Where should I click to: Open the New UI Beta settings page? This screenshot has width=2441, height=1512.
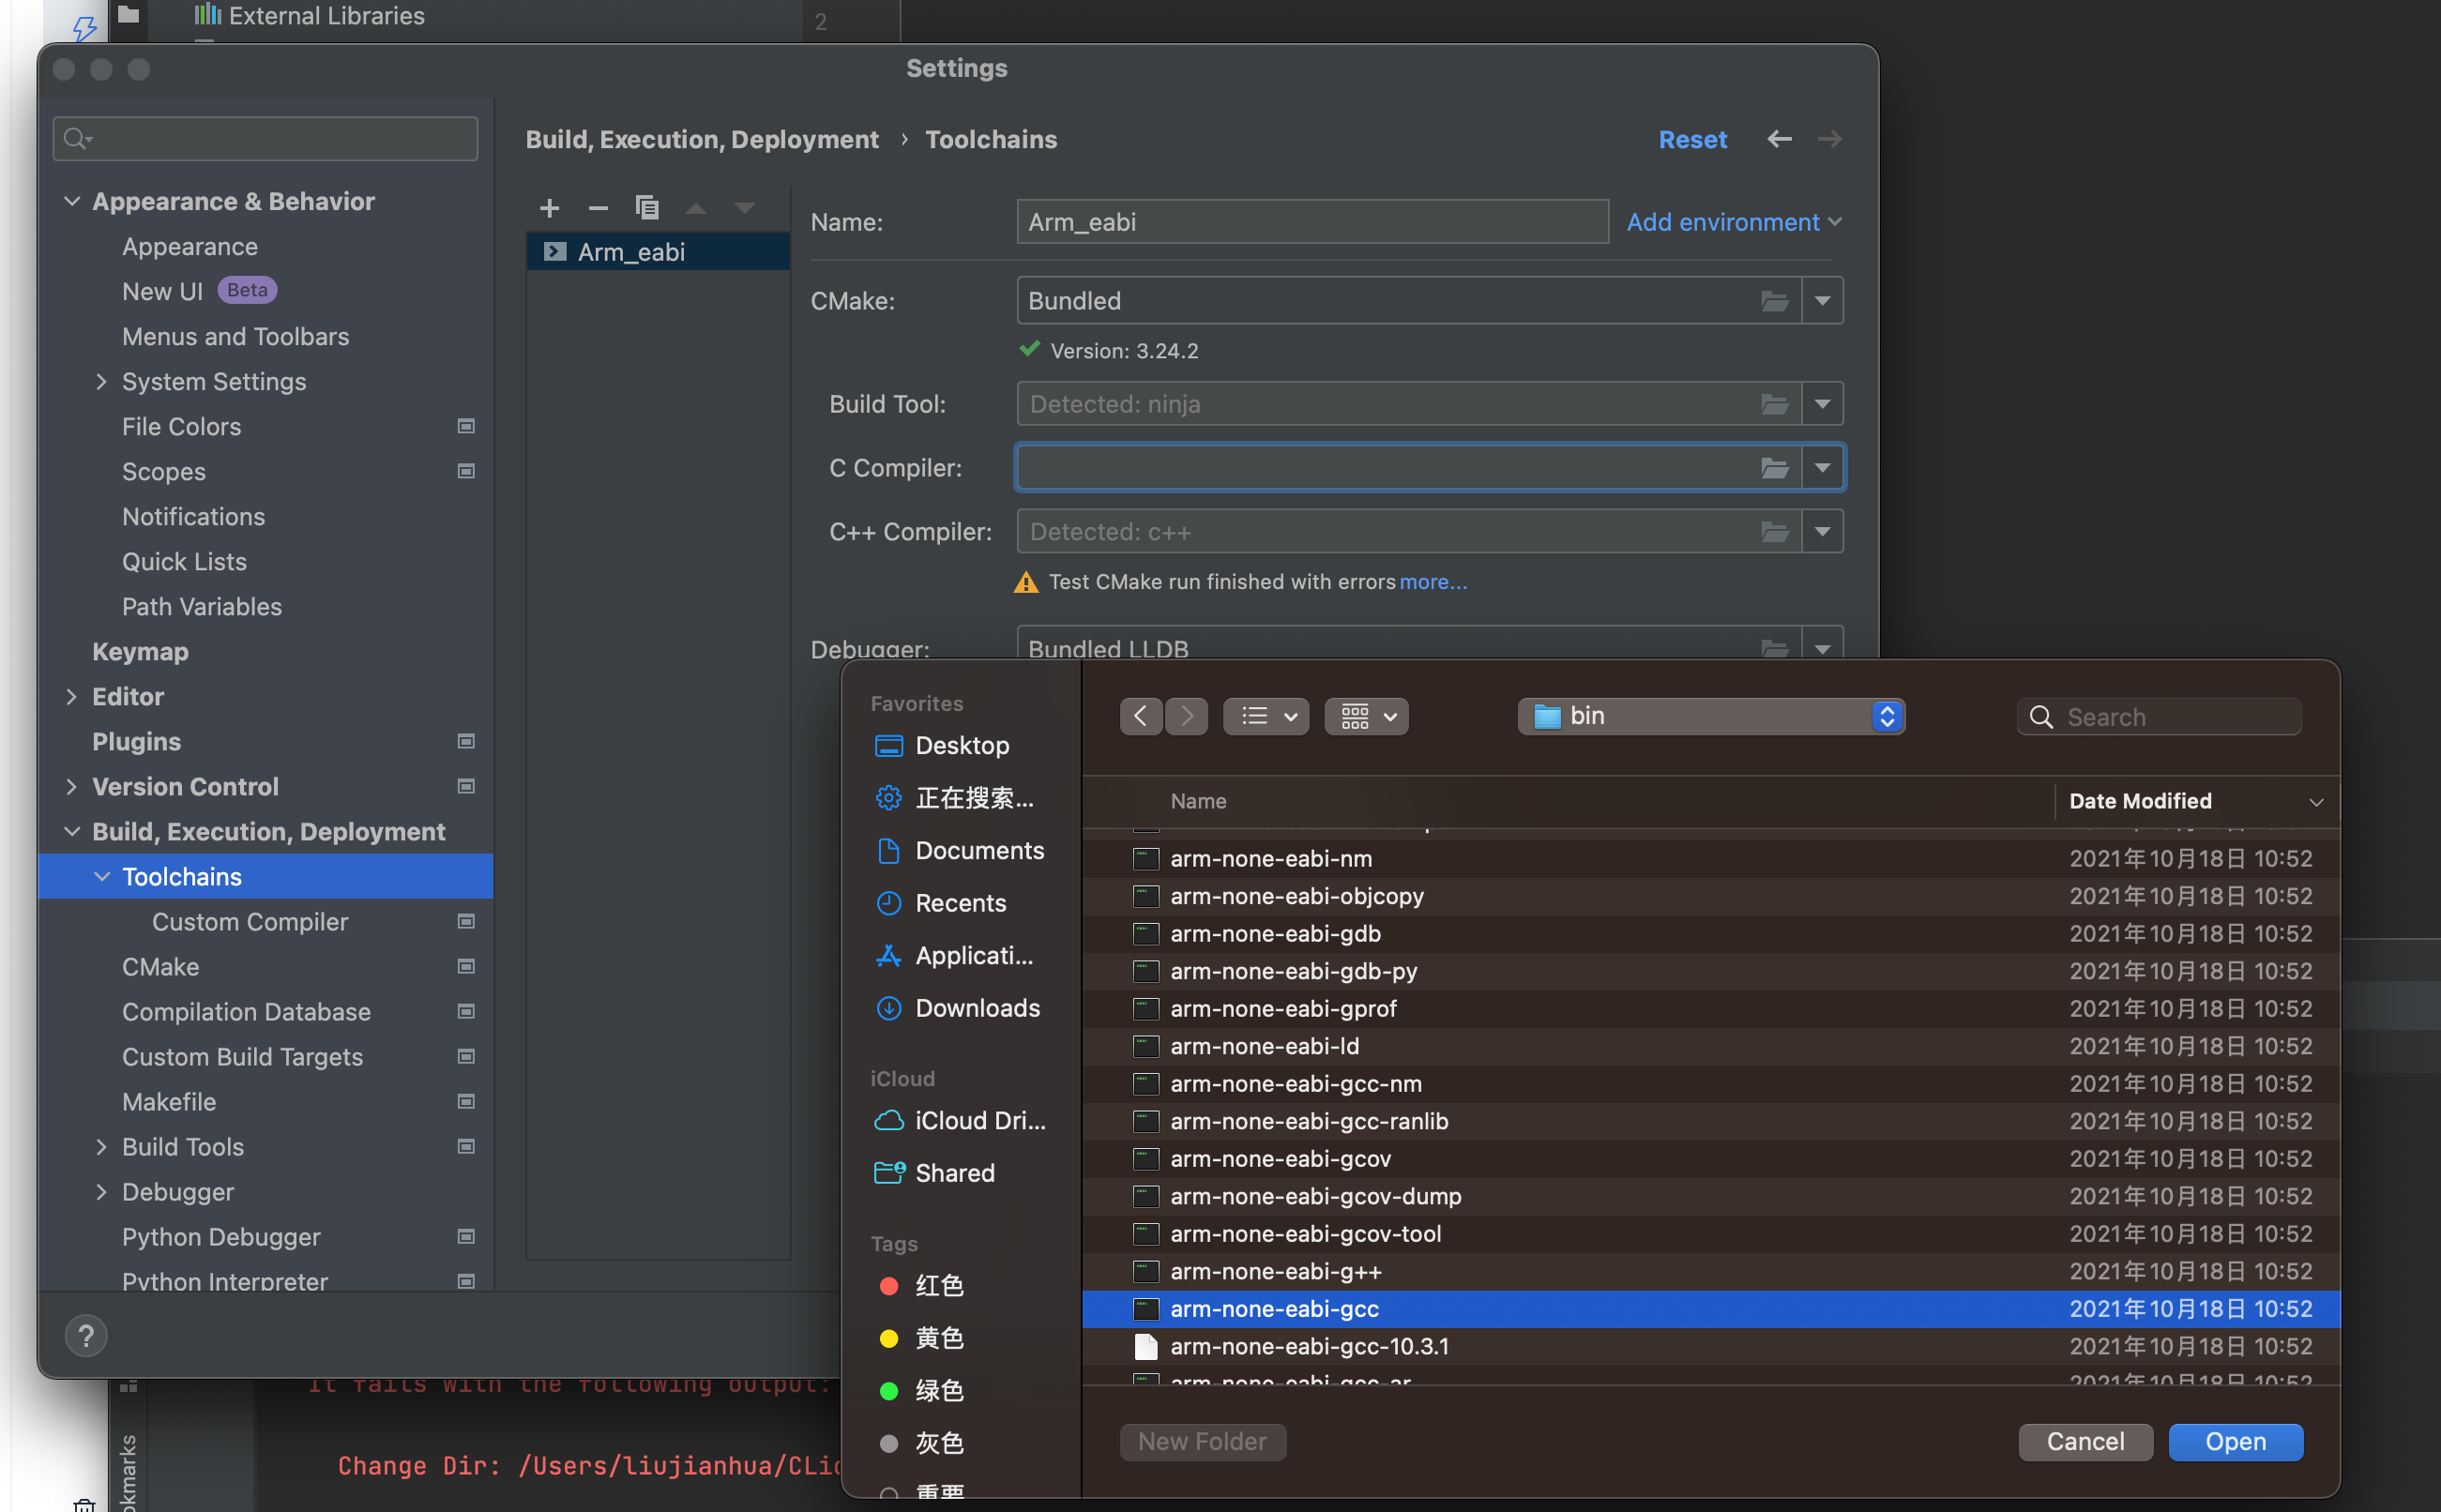(199, 291)
